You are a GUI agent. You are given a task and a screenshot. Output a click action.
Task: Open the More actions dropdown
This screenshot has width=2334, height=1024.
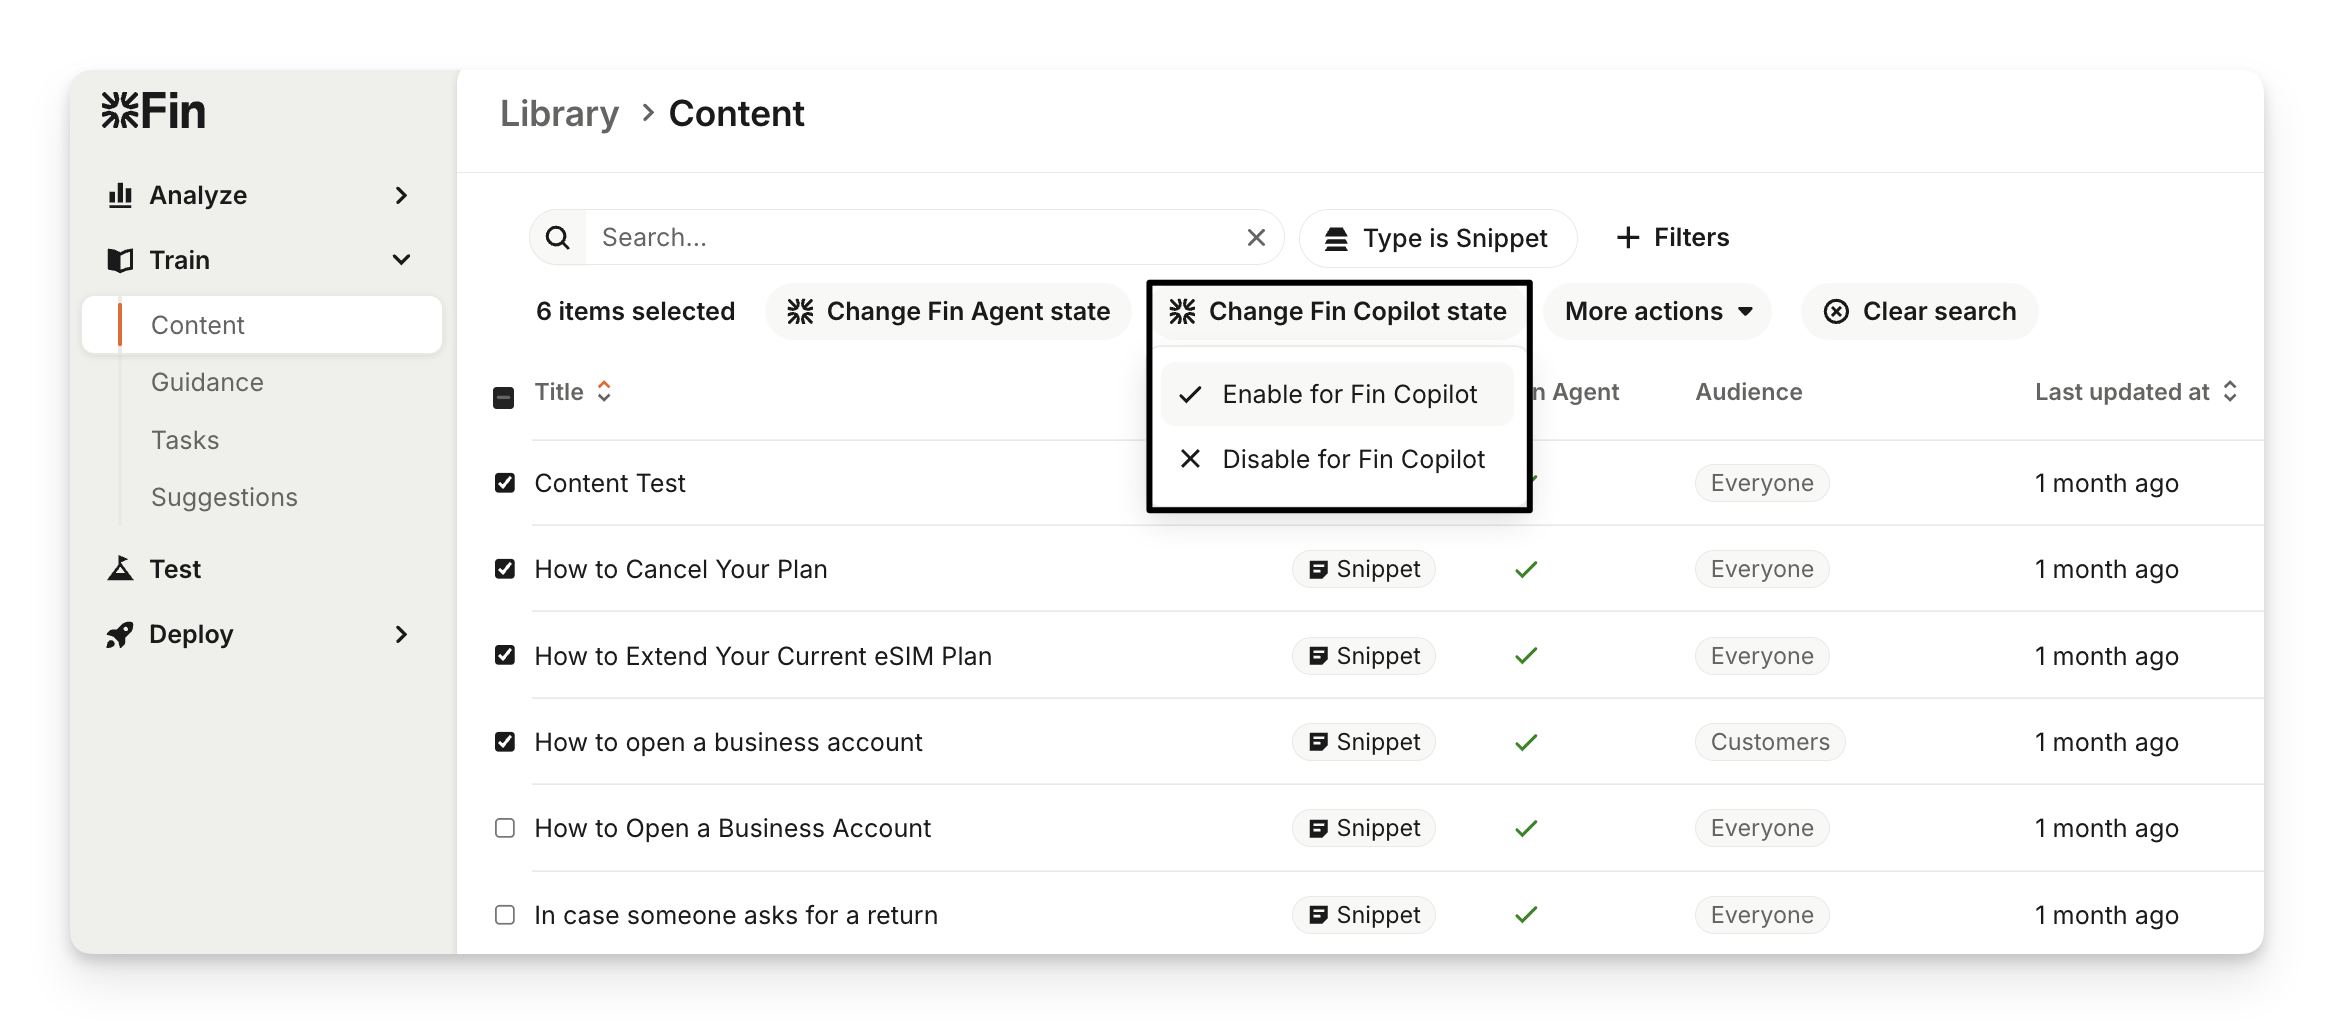click(x=1657, y=312)
